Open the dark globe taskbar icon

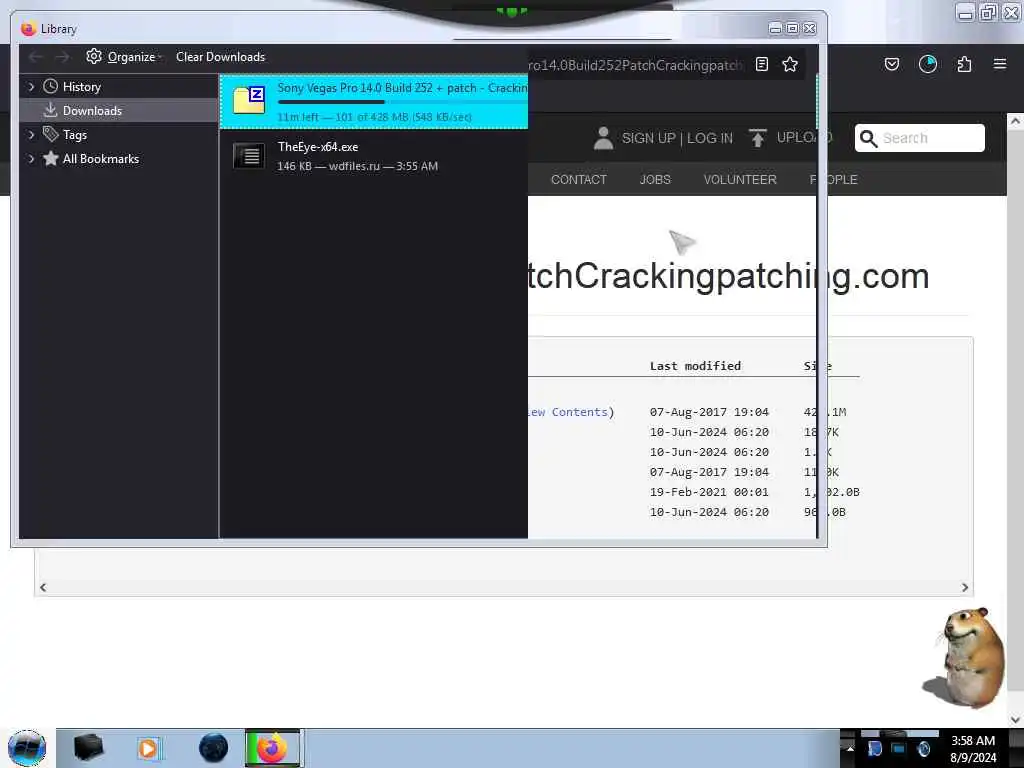coord(213,748)
